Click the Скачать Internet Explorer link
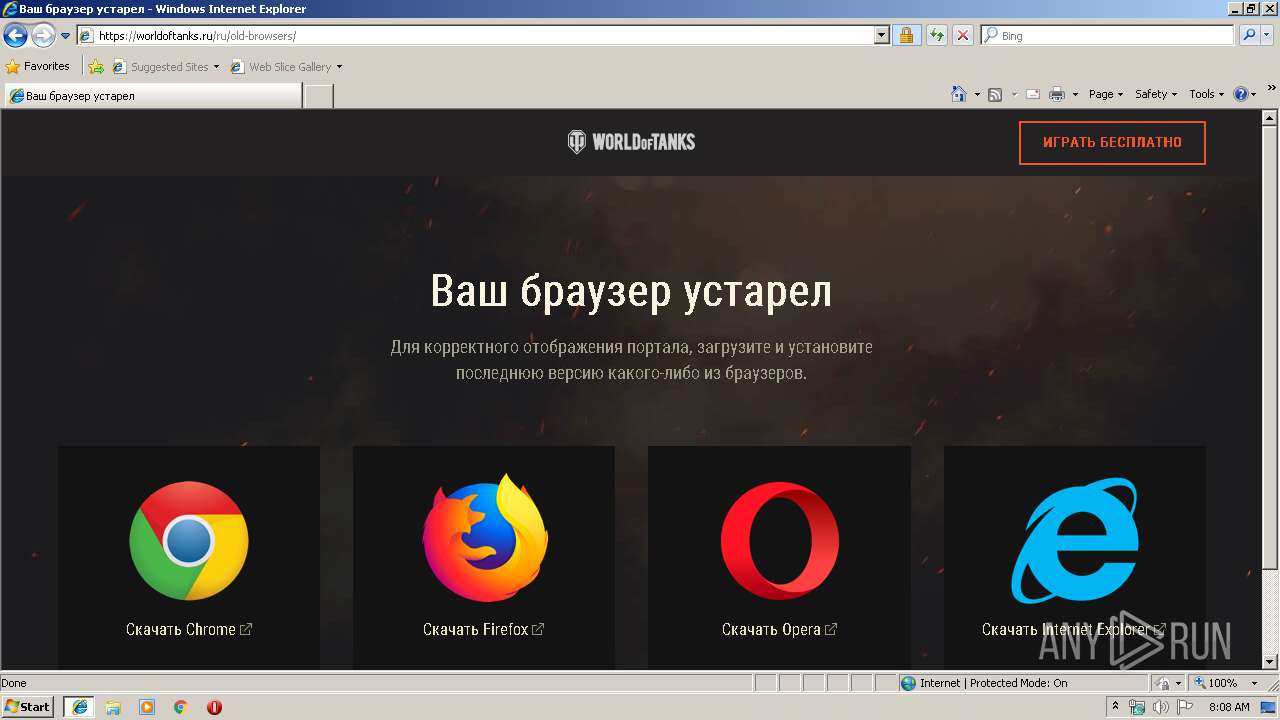The height and width of the screenshot is (720, 1280). pyautogui.click(x=1074, y=629)
